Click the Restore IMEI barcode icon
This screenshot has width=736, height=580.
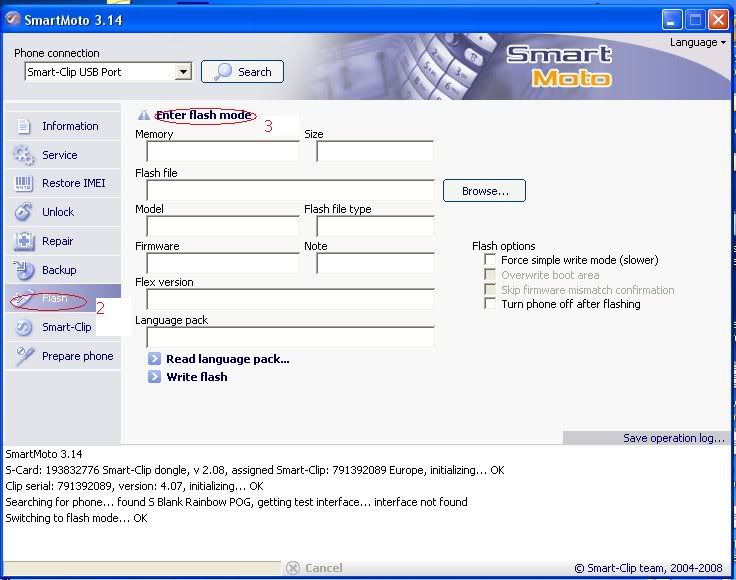click(x=23, y=183)
